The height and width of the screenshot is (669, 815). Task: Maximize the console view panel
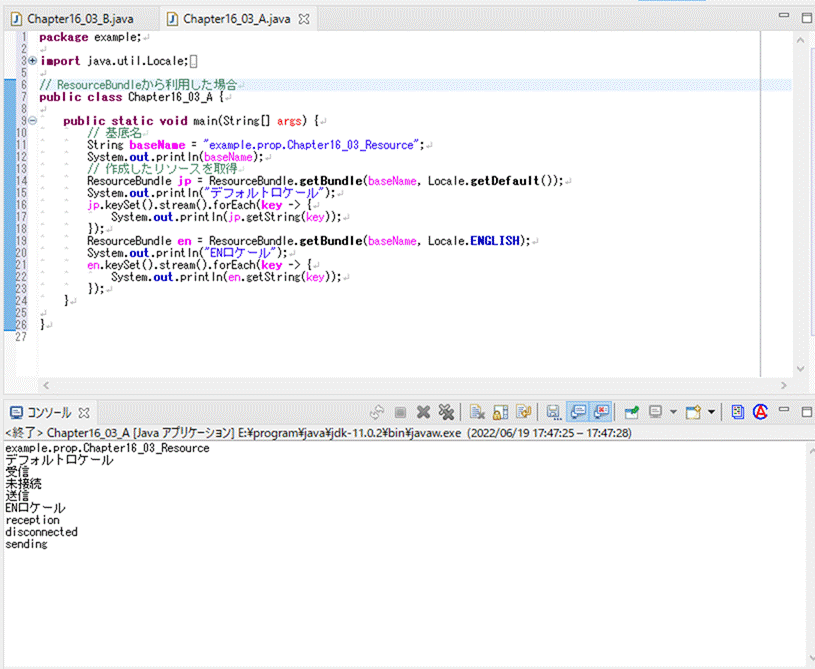(x=807, y=412)
